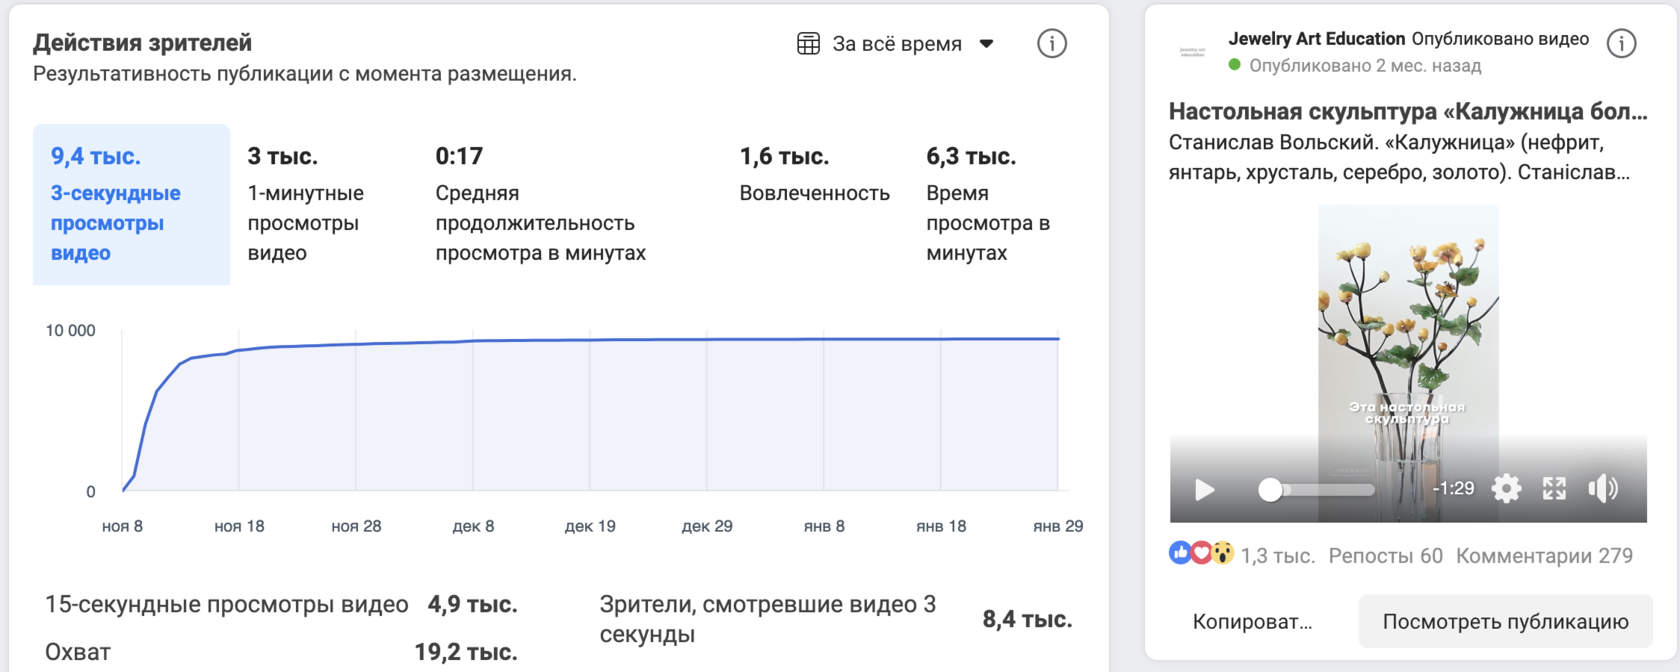Click the reaction emoji icons

1201,554
